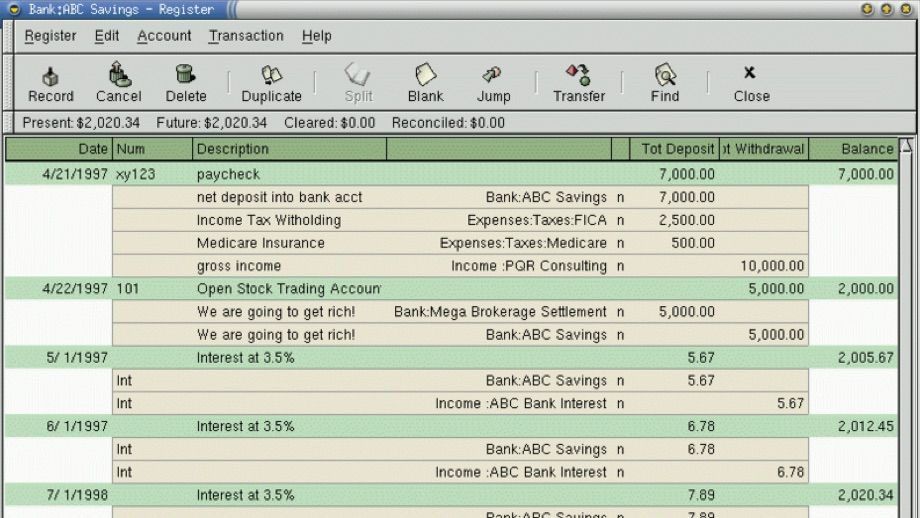Click the Balance column header
Image resolution: width=920 pixels, height=518 pixels.
pyautogui.click(x=853, y=149)
